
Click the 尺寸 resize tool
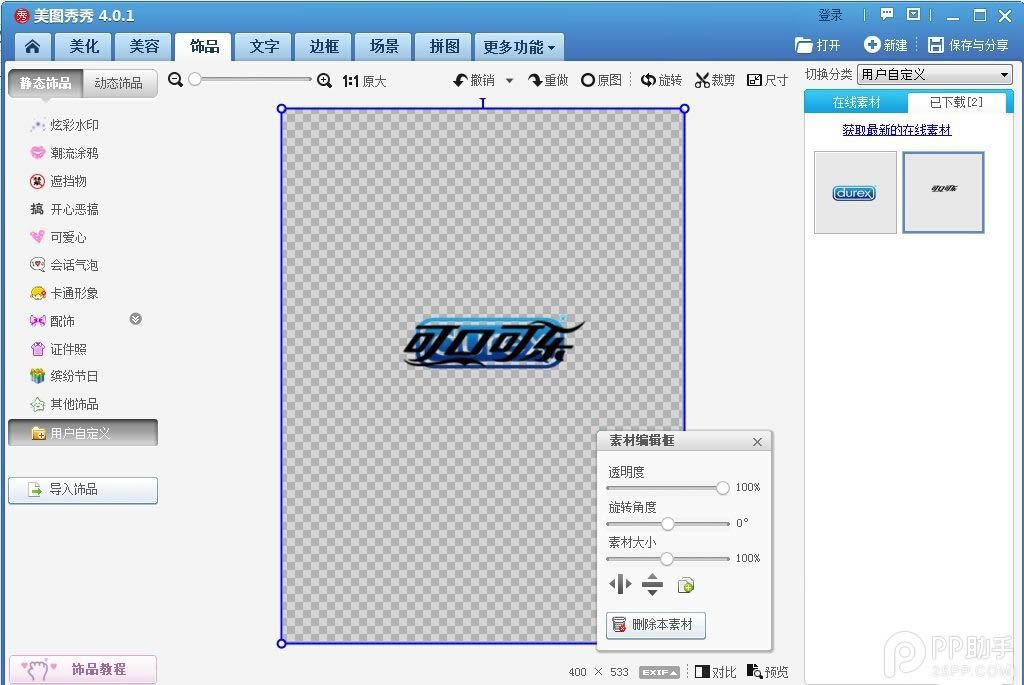pos(767,80)
